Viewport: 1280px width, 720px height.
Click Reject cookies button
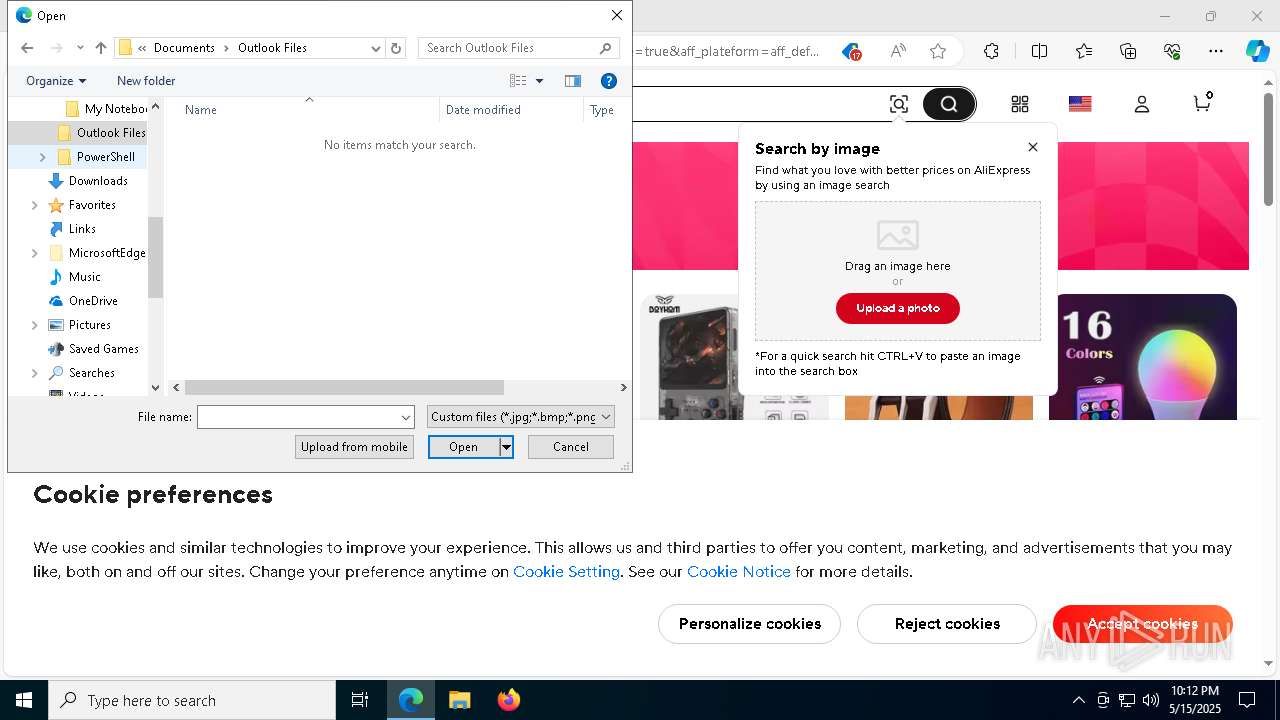point(947,624)
